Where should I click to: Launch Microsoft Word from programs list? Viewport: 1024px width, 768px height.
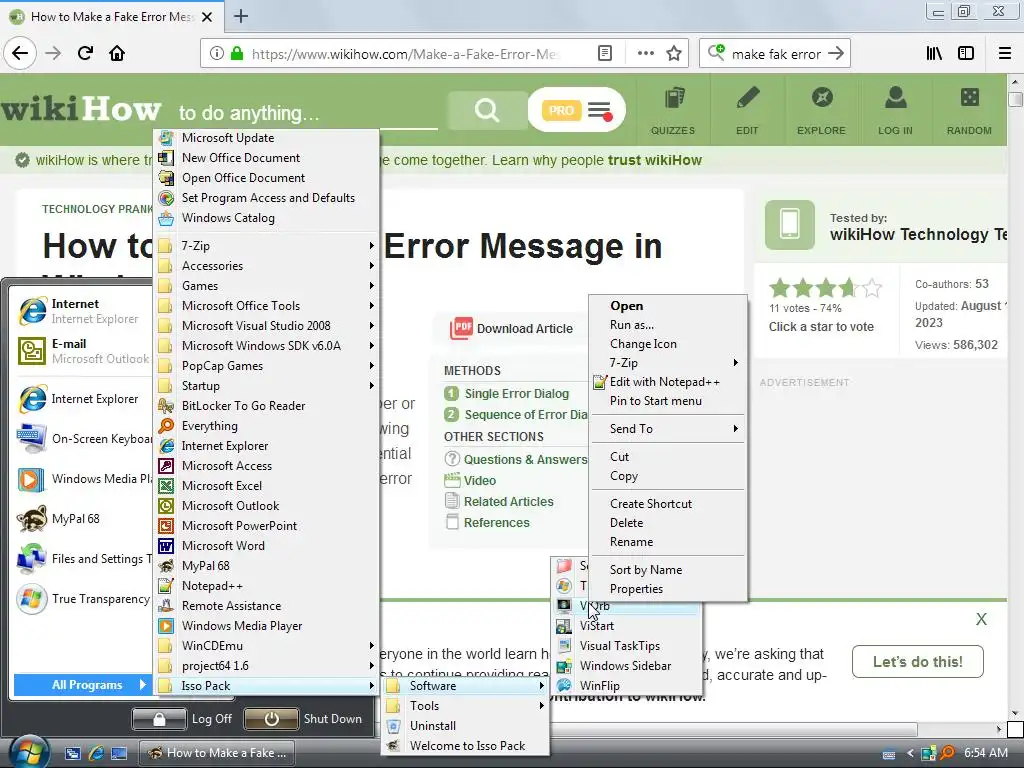266,546
